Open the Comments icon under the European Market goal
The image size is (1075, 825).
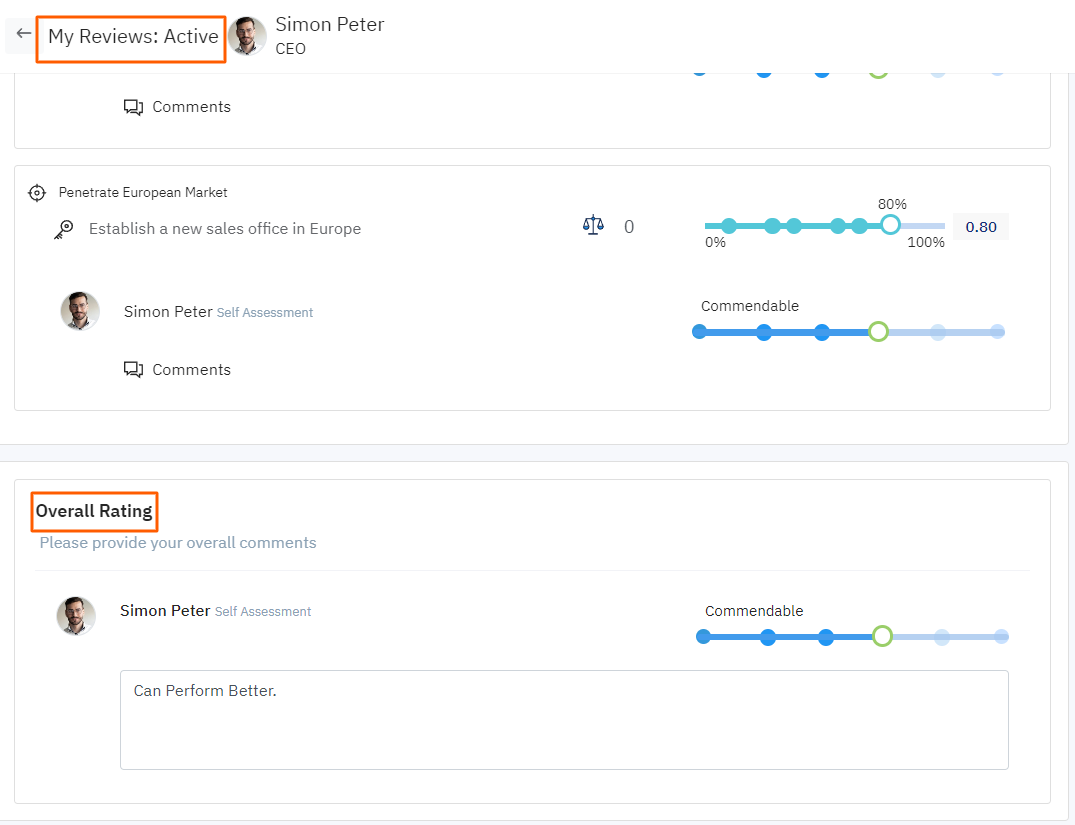click(x=133, y=370)
